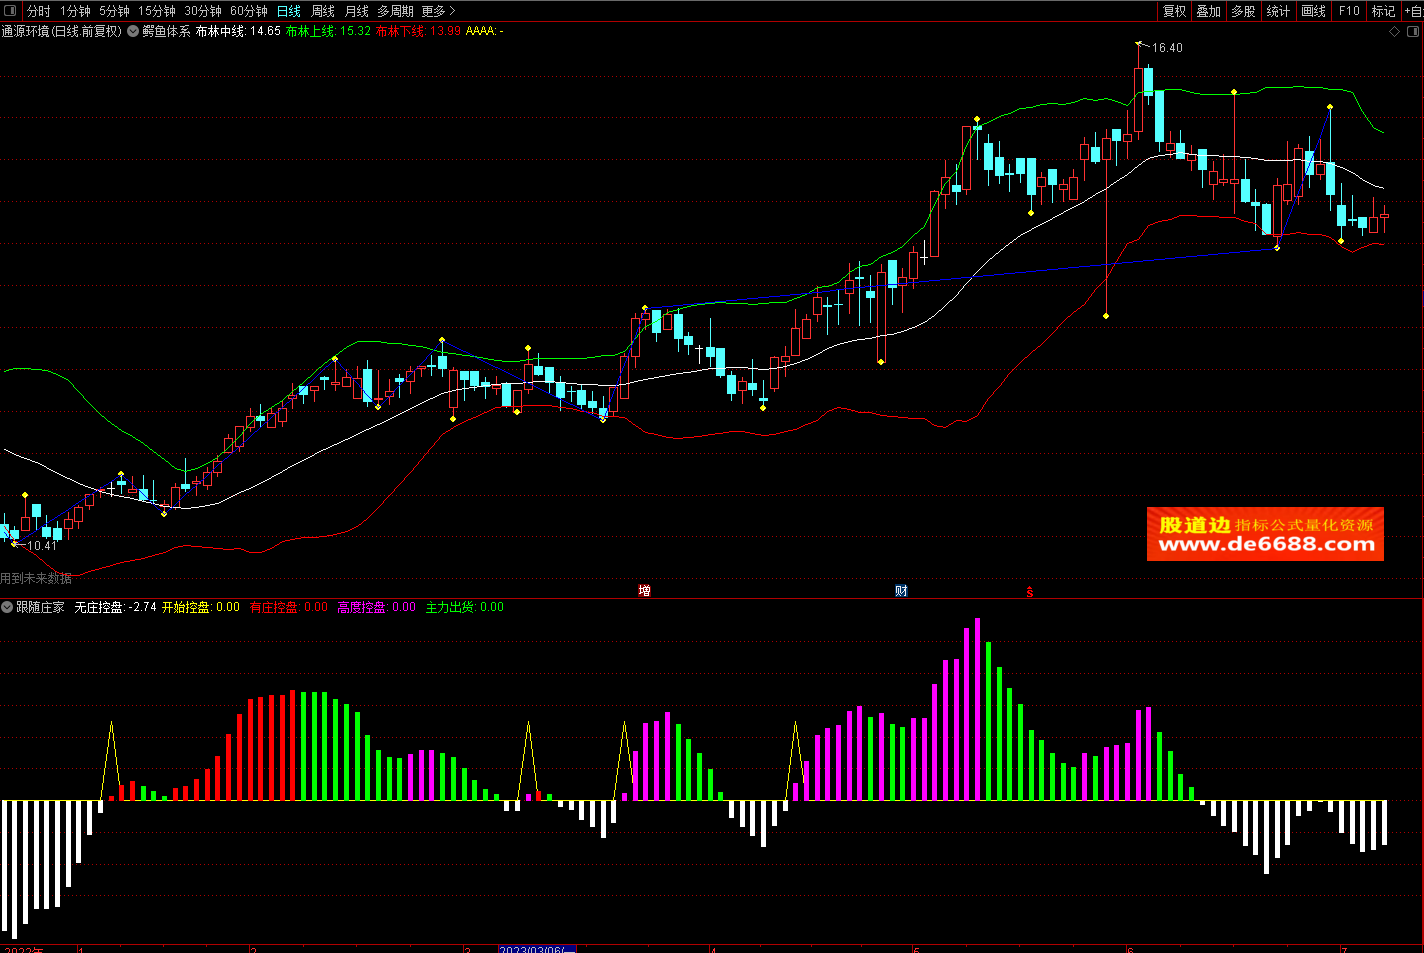Click the blue 财 financial marker icon
The image size is (1424, 953).
[901, 591]
